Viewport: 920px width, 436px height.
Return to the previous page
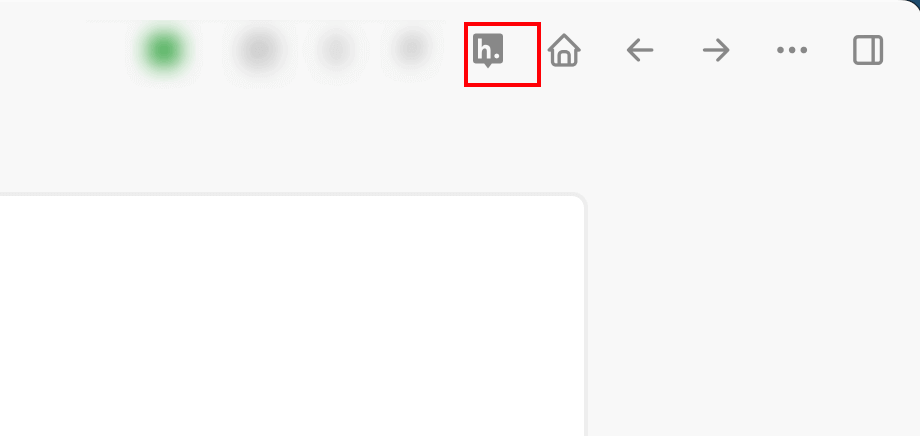(x=640, y=50)
